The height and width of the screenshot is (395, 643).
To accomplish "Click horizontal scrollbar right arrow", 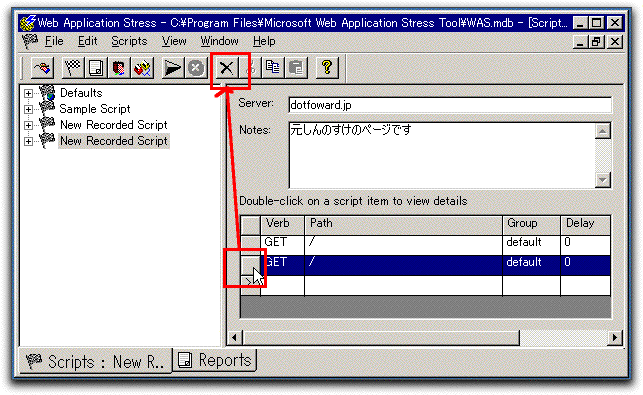I will tap(615, 338).
